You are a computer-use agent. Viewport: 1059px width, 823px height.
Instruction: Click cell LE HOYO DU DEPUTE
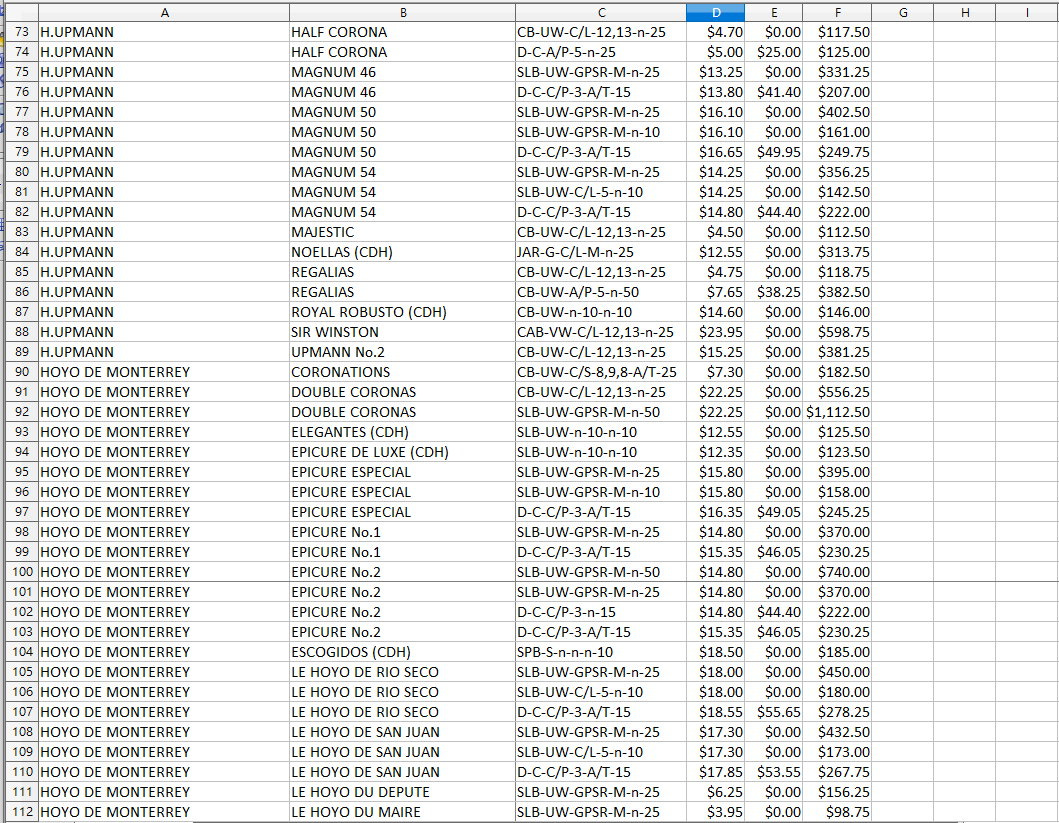coord(403,792)
